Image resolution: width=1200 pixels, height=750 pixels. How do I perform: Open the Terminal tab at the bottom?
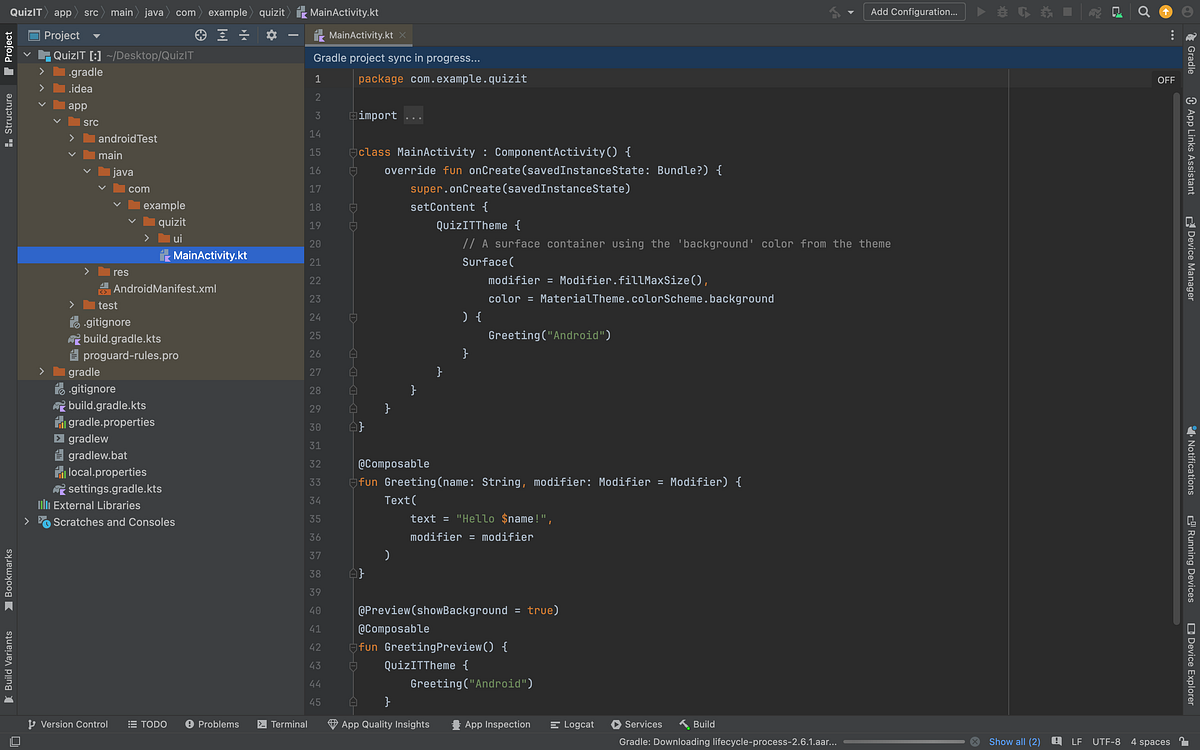(x=282, y=723)
